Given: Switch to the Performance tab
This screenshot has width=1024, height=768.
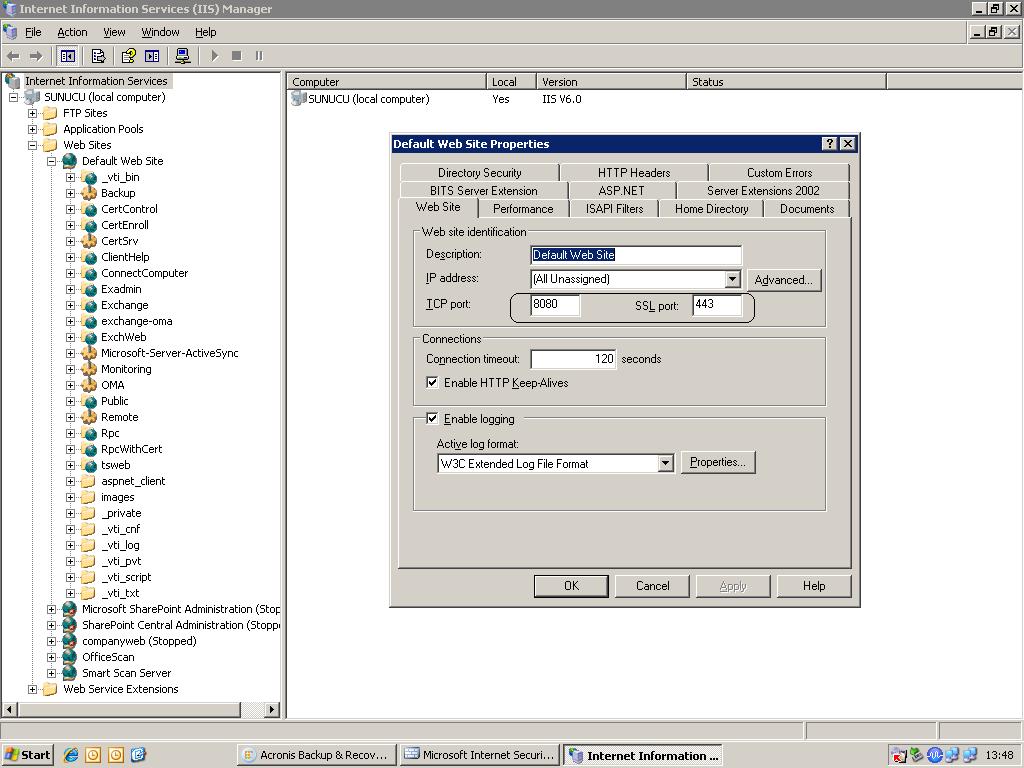Looking at the screenshot, I should tap(522, 208).
